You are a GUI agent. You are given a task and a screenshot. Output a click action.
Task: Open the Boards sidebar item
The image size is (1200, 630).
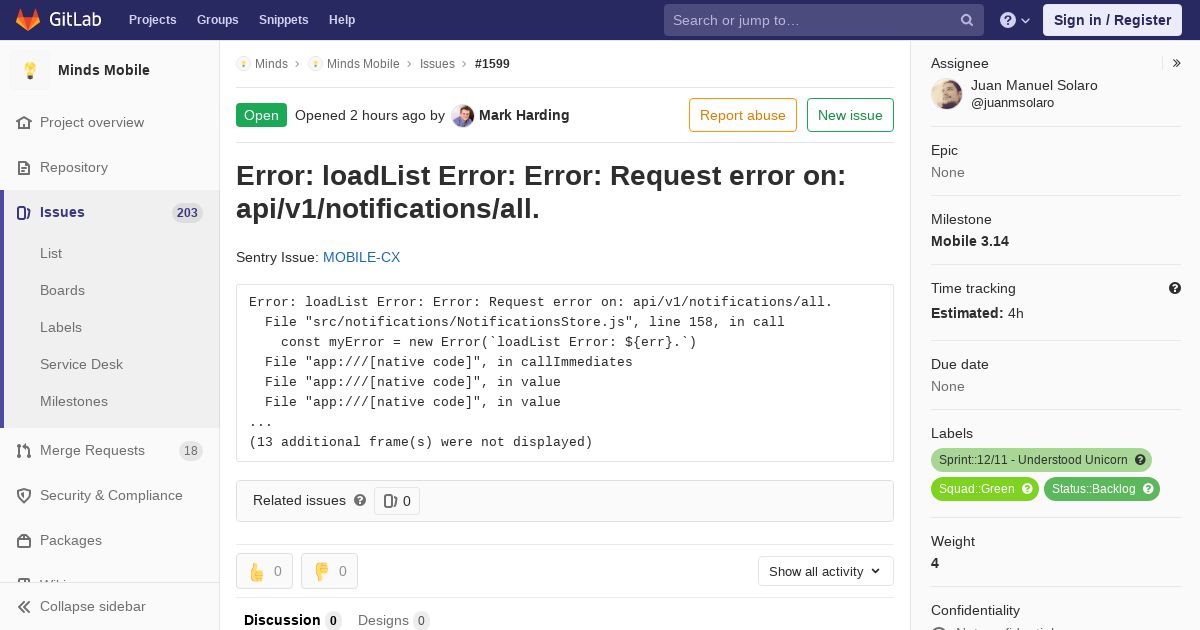62,290
